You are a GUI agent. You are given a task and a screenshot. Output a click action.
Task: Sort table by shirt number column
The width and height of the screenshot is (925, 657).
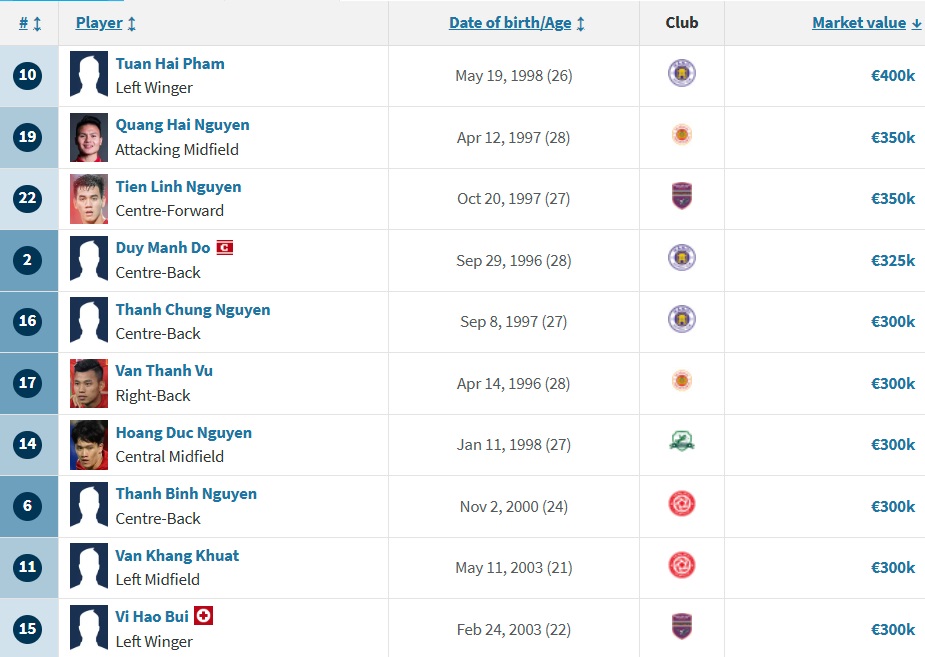coord(29,23)
